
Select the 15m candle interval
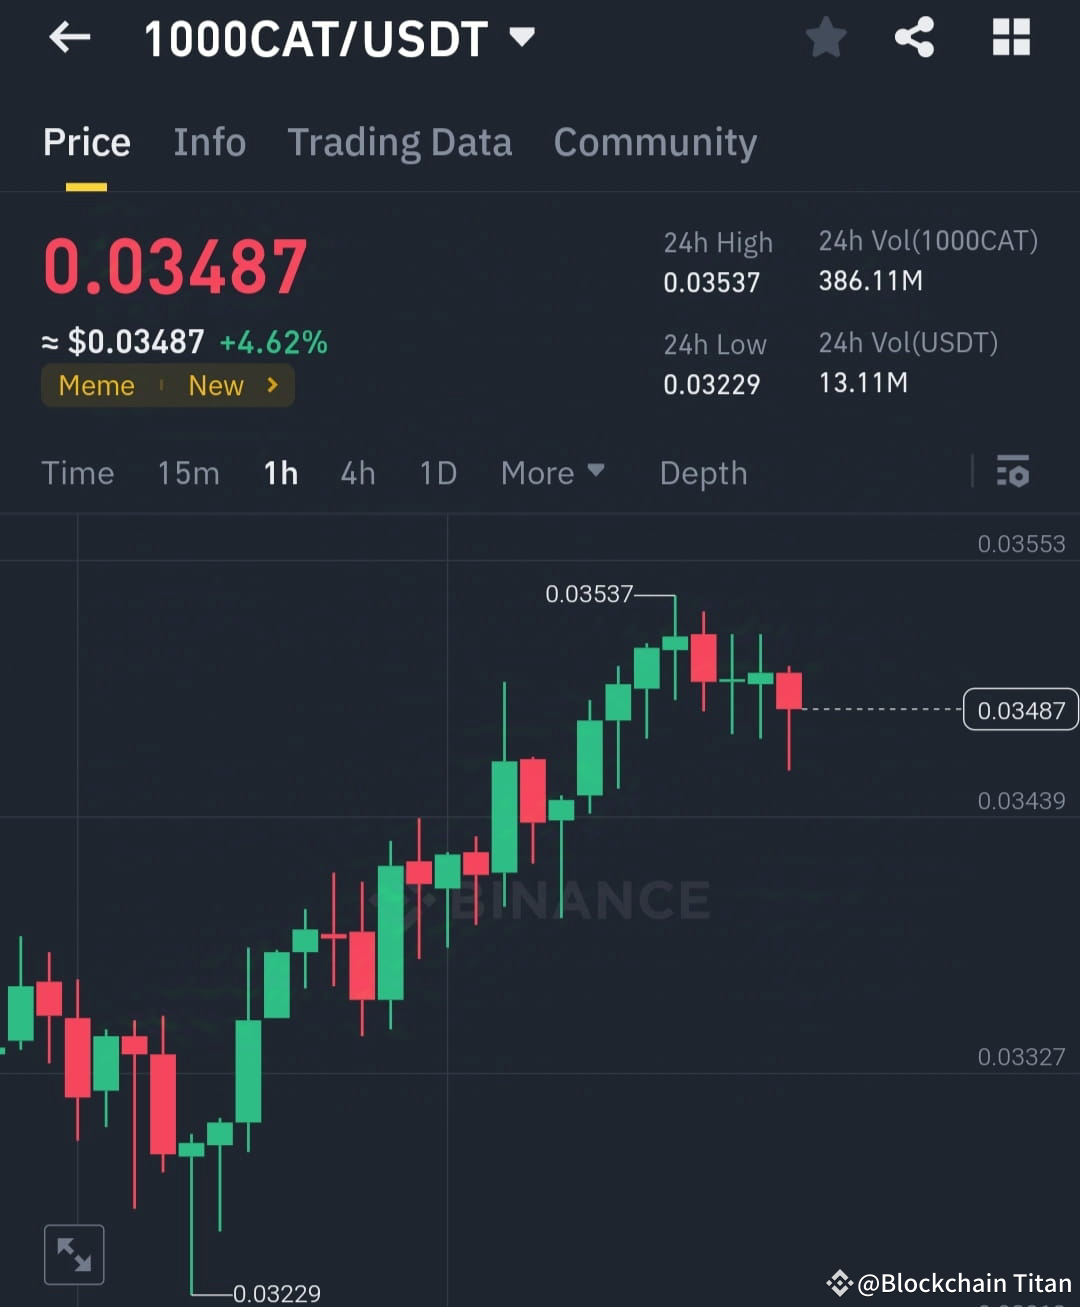(188, 473)
